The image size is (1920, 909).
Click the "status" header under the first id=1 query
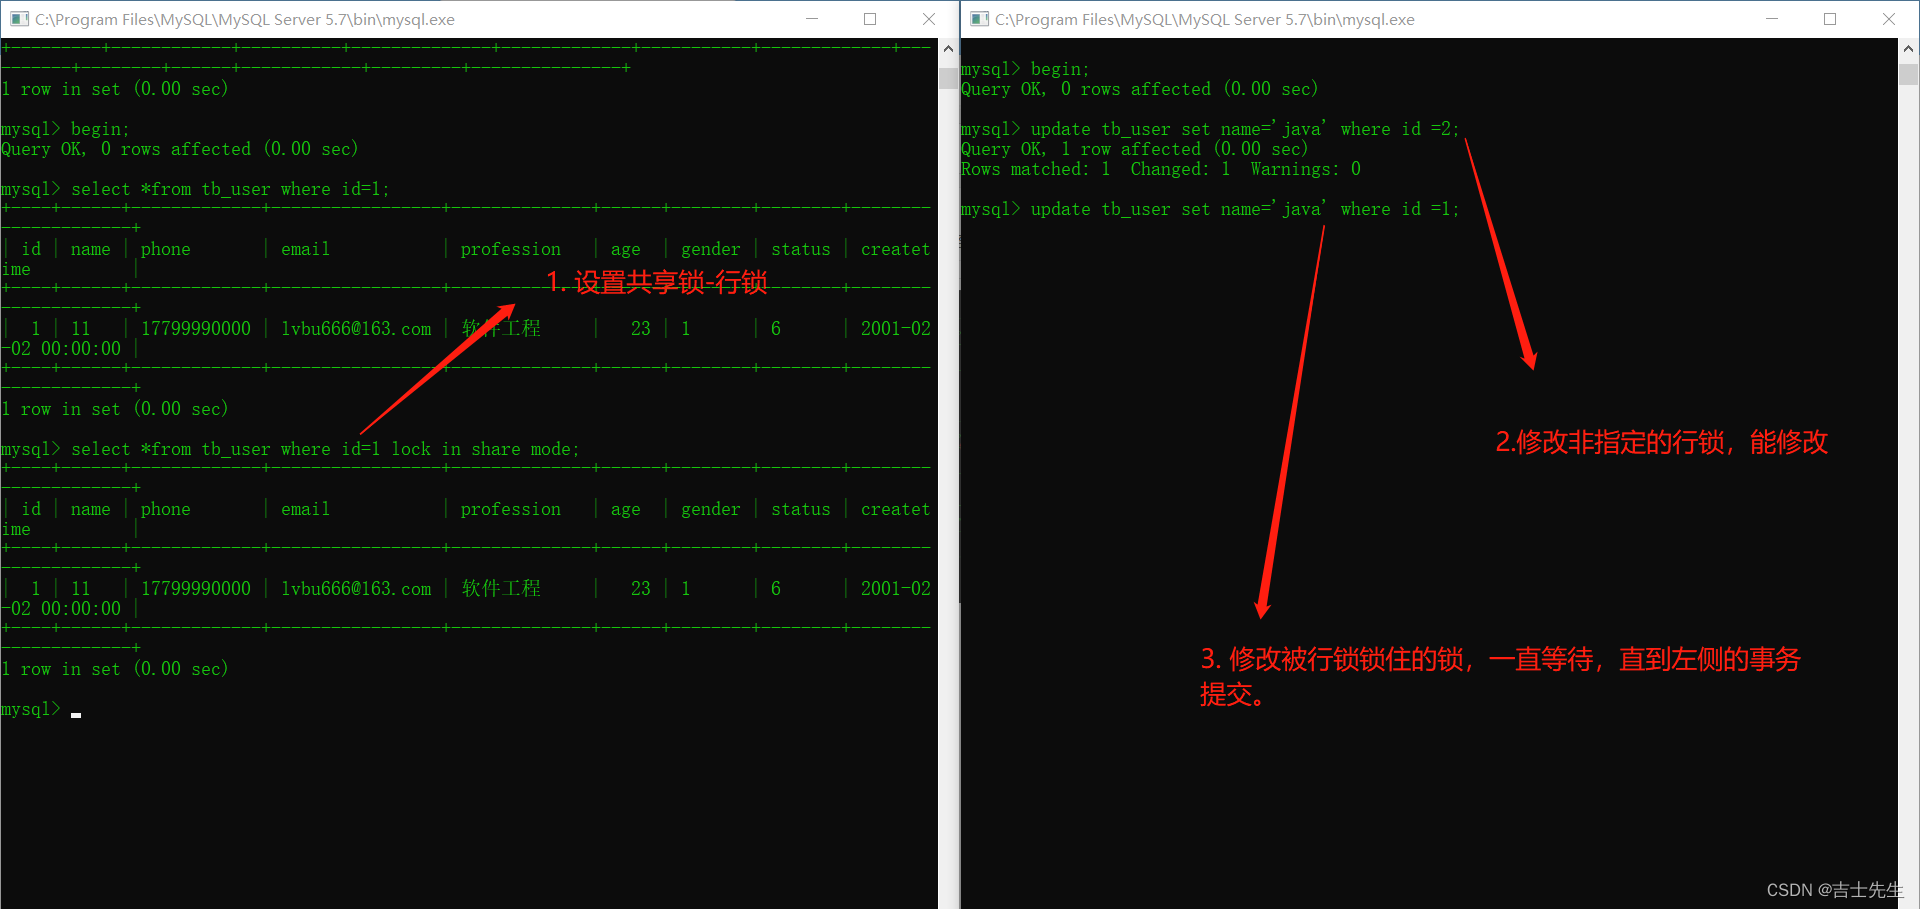tap(801, 249)
